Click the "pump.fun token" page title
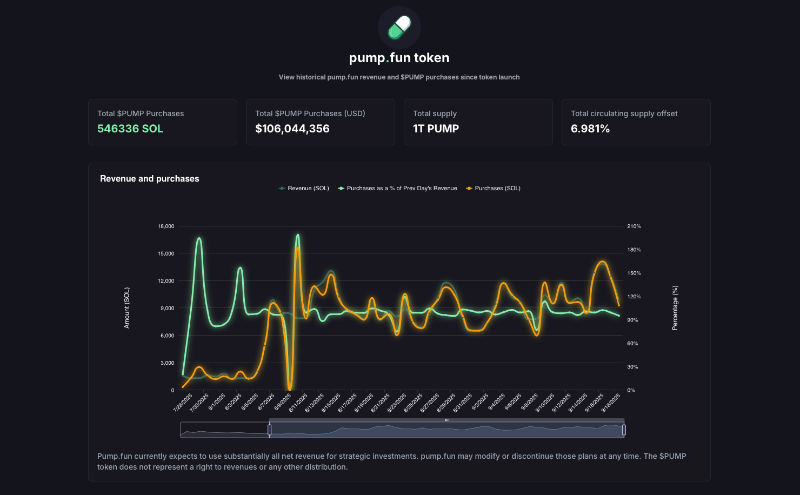800x495 pixels. (399, 58)
